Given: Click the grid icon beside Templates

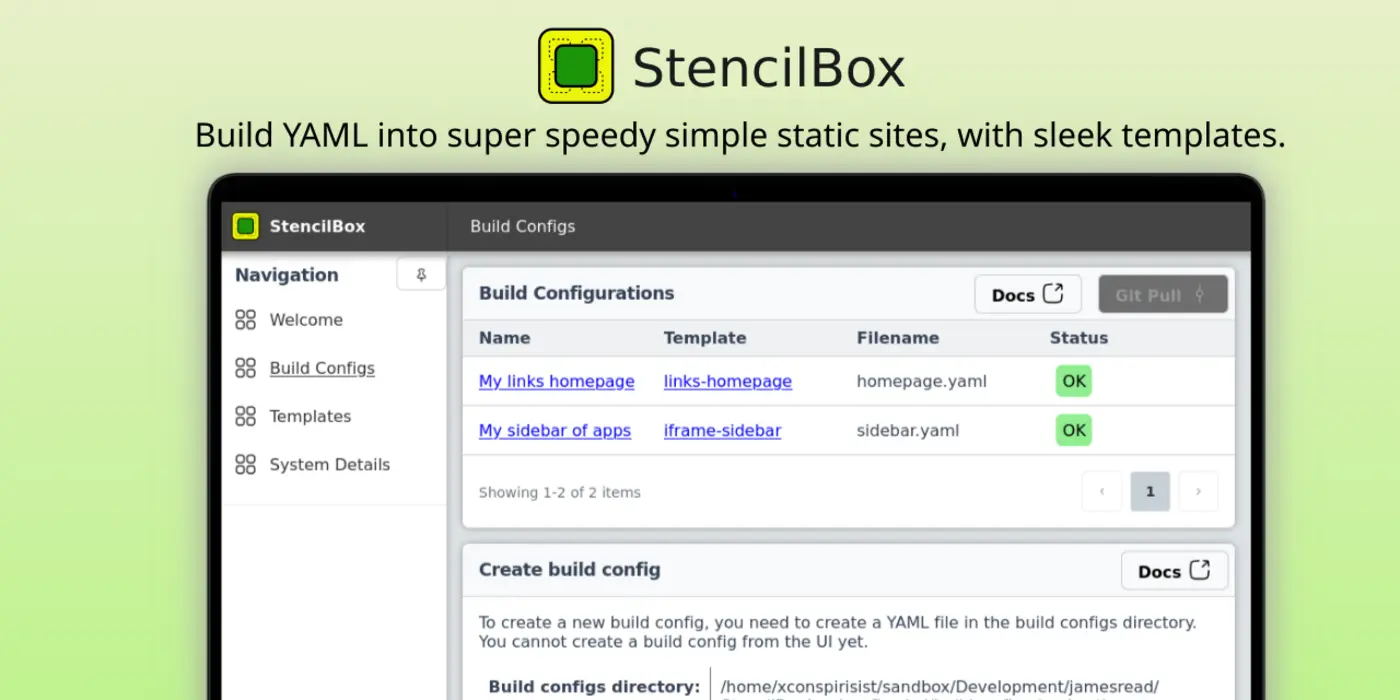Looking at the screenshot, I should tap(245, 416).
